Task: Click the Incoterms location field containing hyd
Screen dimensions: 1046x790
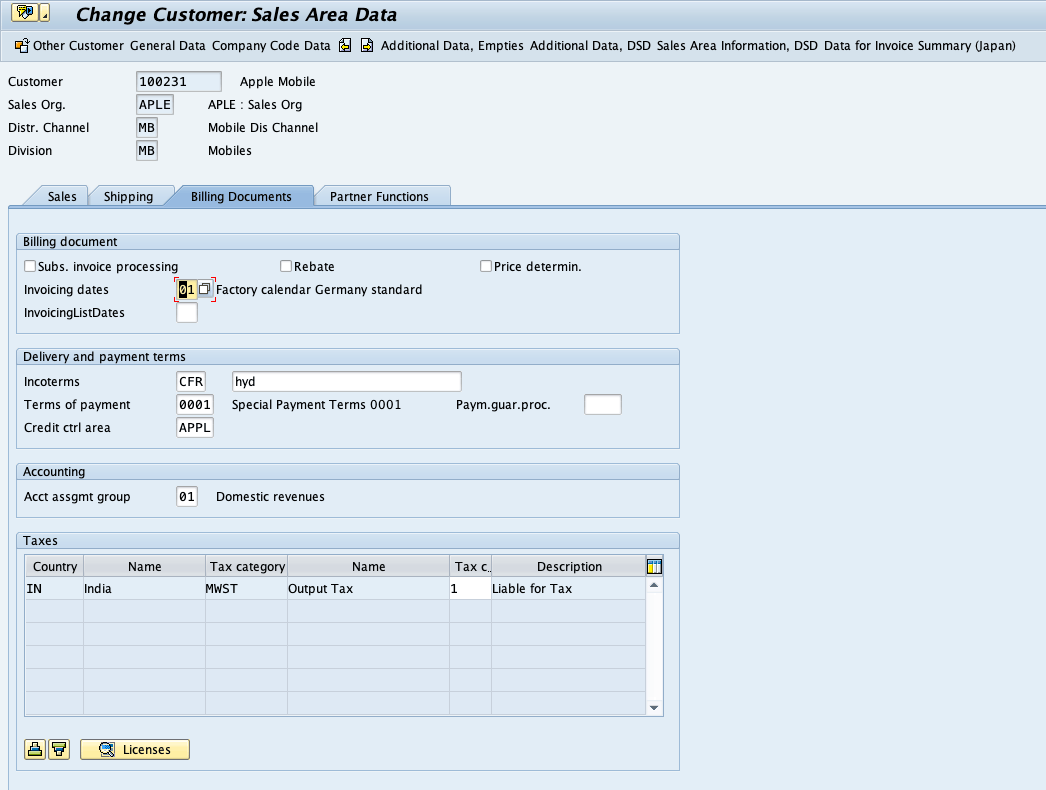Action: 347,381
